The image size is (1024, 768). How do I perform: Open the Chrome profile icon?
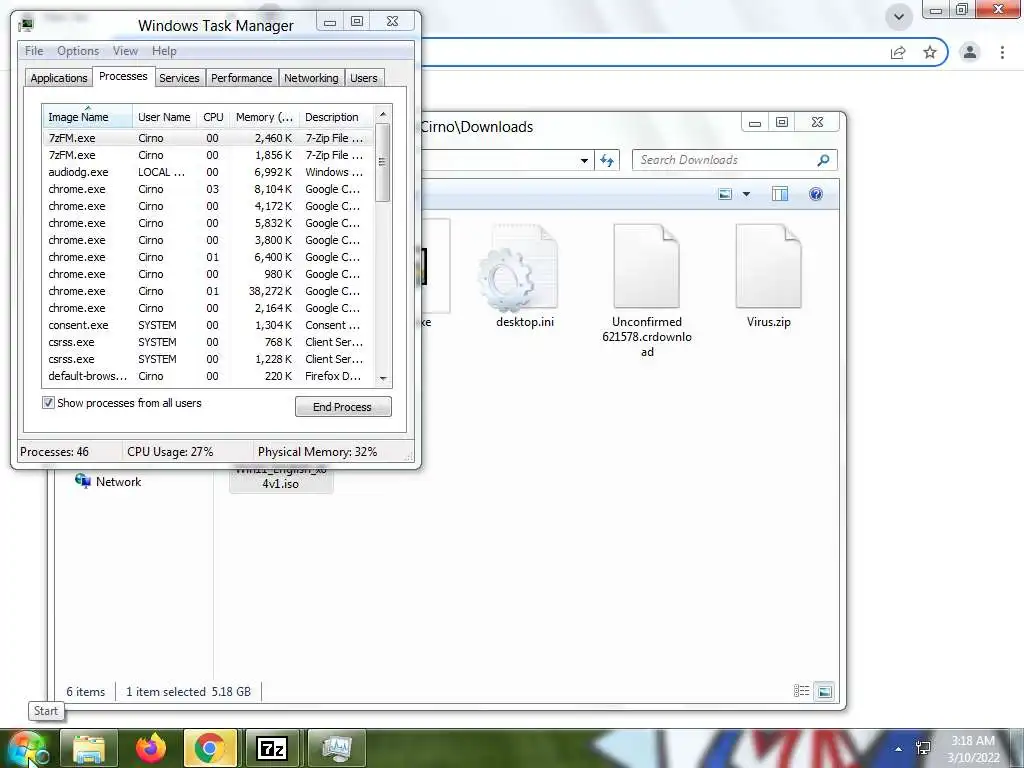coord(970,52)
